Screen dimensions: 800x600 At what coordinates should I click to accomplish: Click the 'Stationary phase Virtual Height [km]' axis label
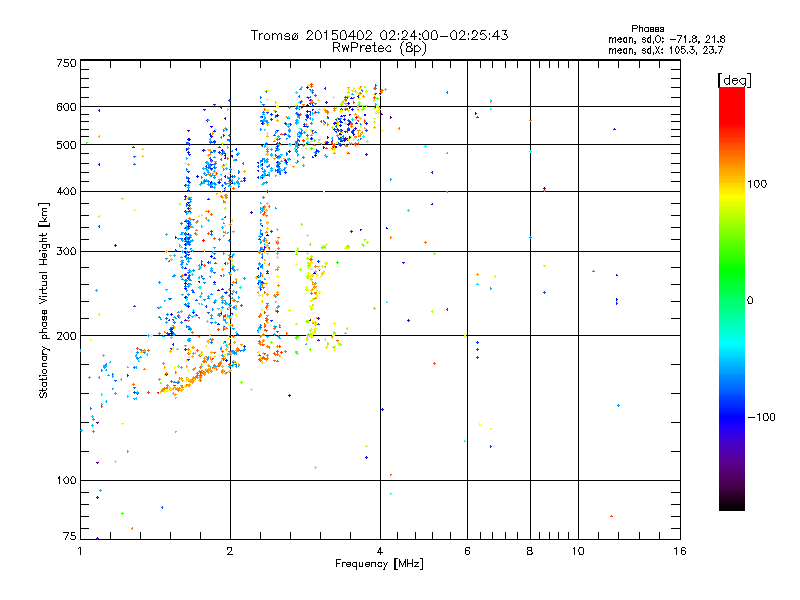click(44, 300)
